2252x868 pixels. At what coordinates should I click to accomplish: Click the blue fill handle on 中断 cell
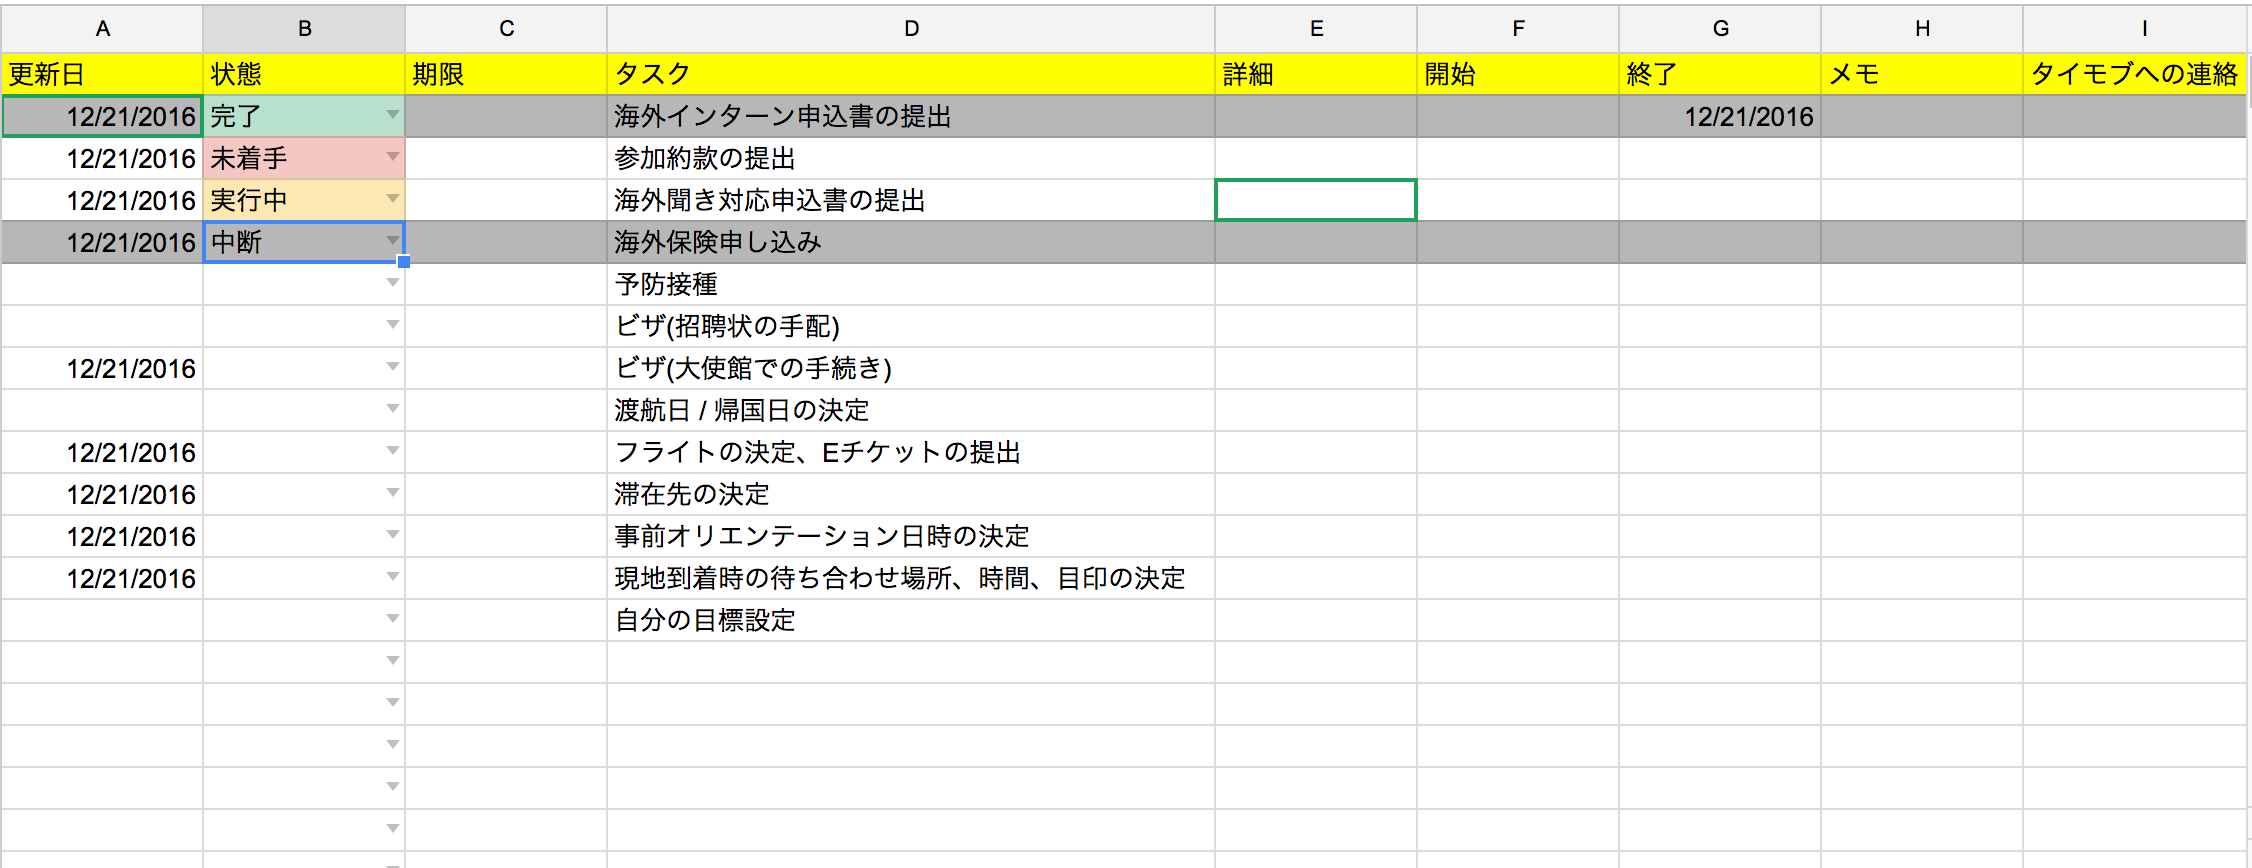[404, 262]
